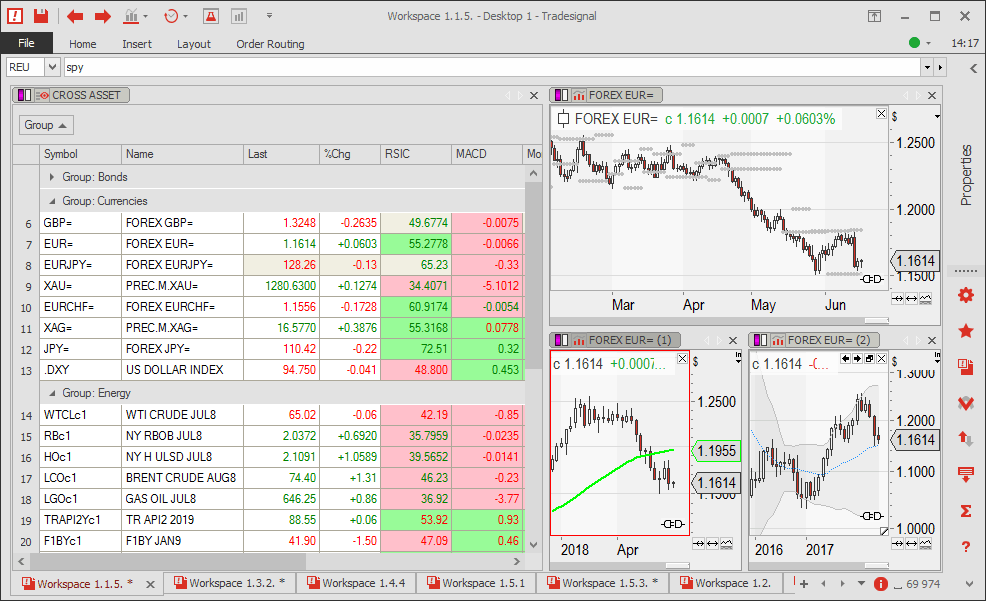Switch to the Workspace 1.3.2. tab

pos(230,583)
